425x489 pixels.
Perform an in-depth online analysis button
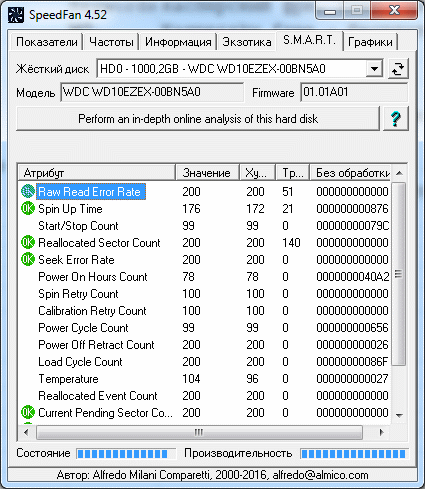click(198, 119)
